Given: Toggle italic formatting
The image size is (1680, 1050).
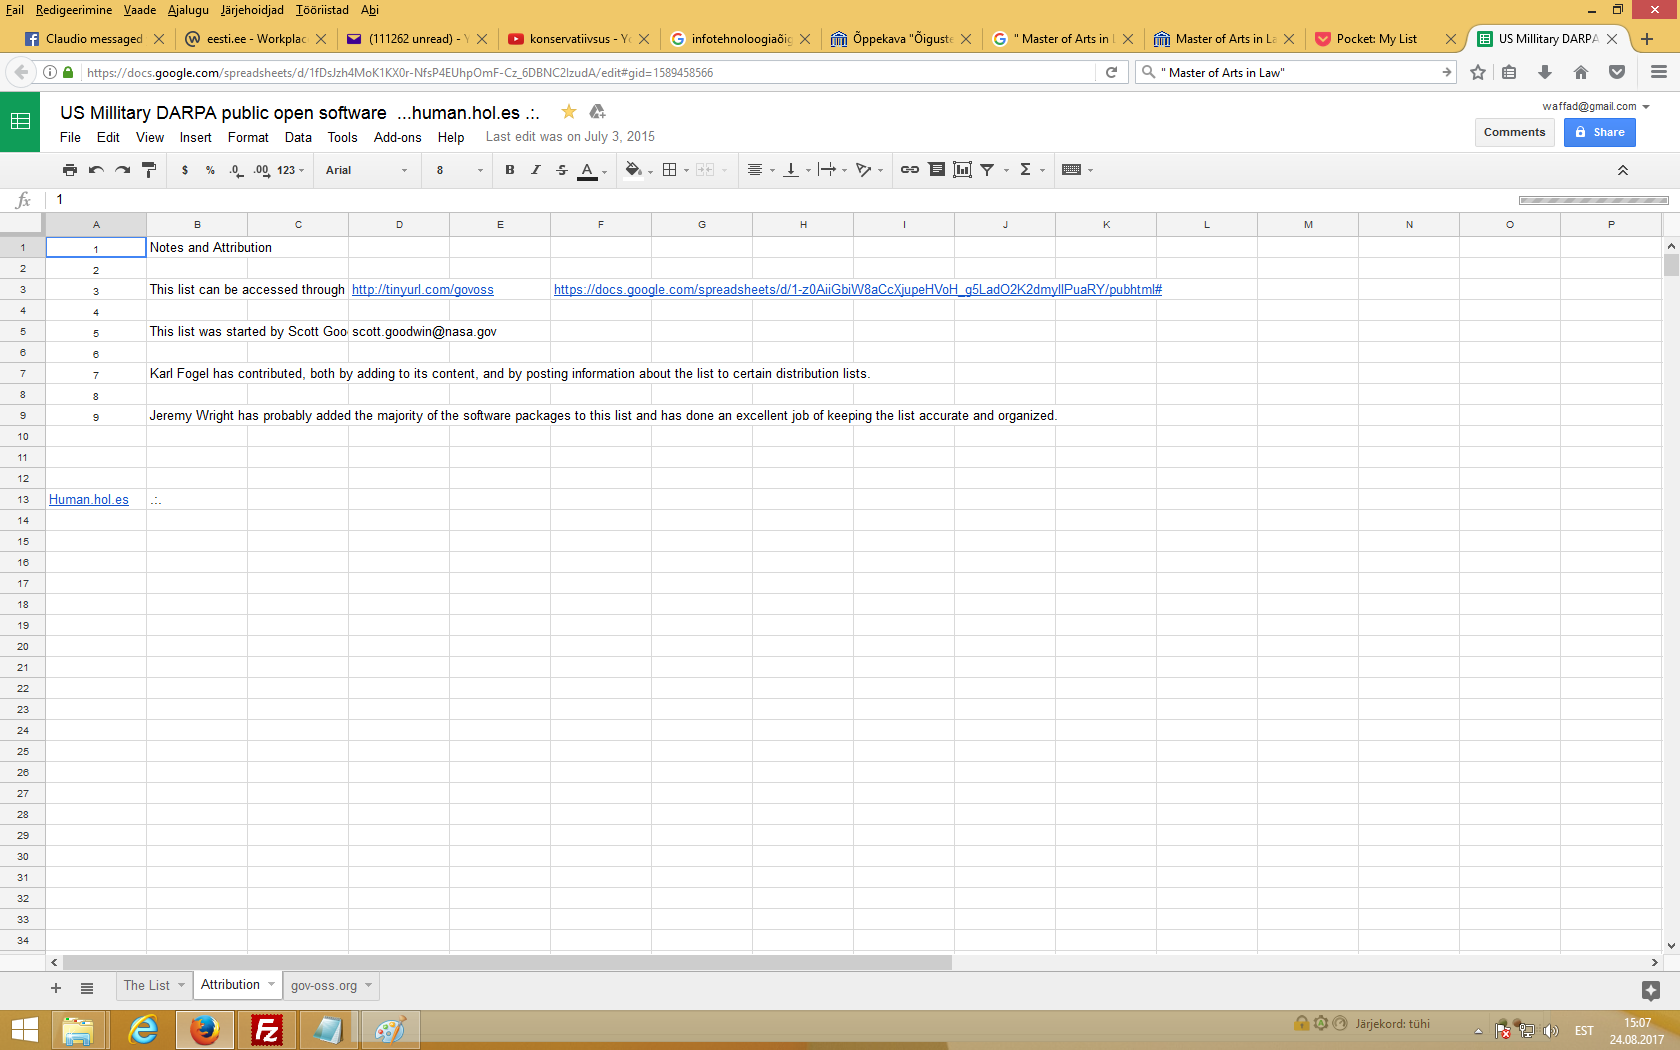Looking at the screenshot, I should pyautogui.click(x=536, y=170).
